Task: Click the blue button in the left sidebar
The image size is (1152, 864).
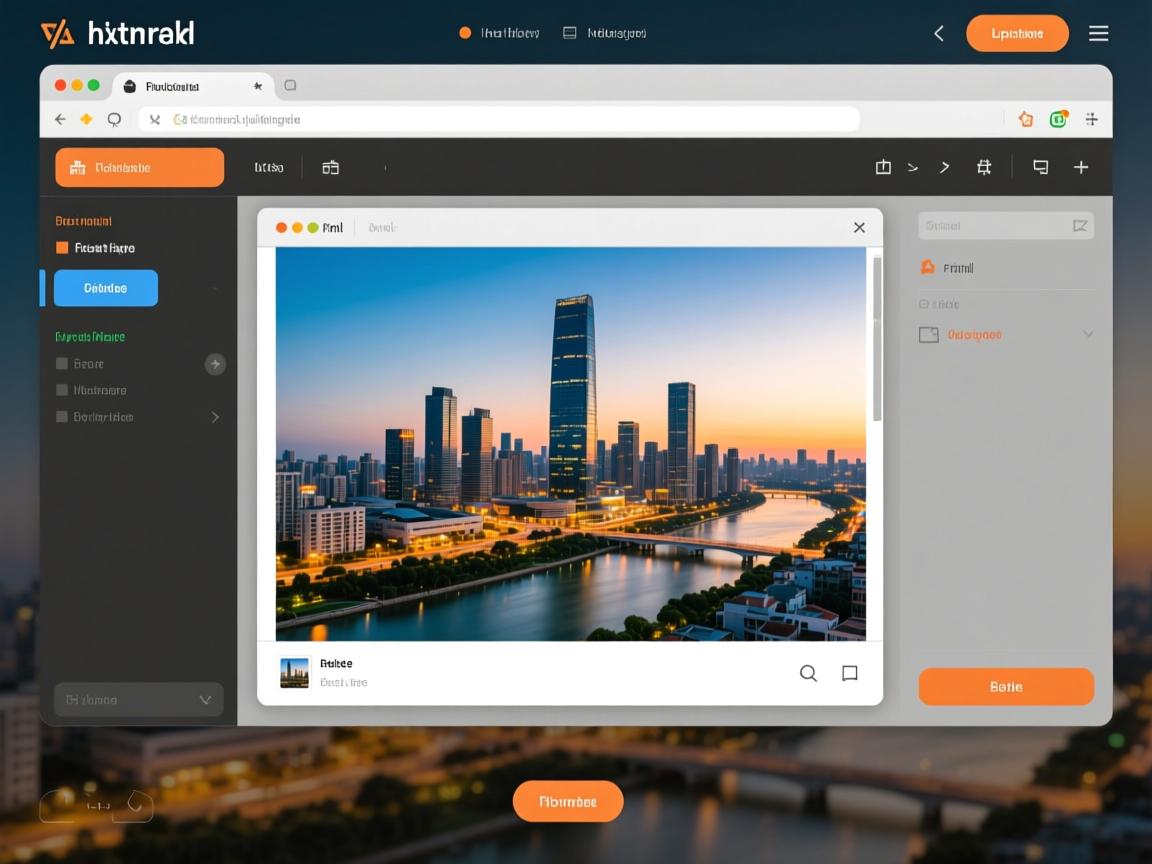Action: click(x=105, y=288)
